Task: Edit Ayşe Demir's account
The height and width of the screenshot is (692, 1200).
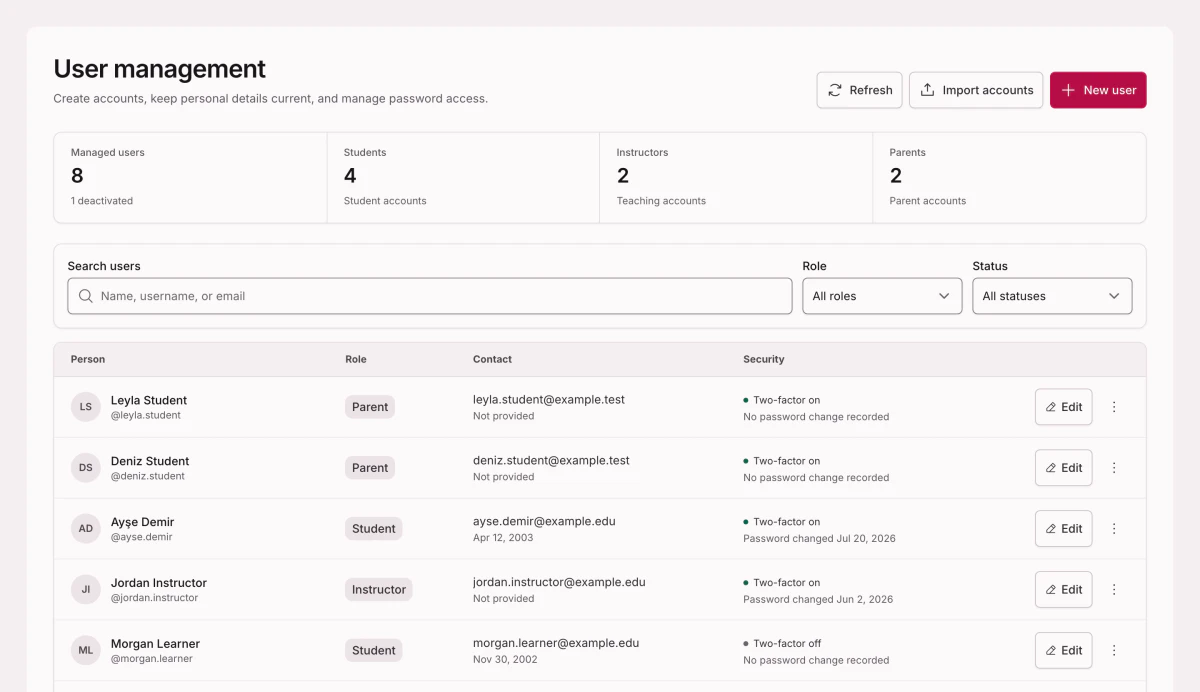Action: [x=1063, y=529]
